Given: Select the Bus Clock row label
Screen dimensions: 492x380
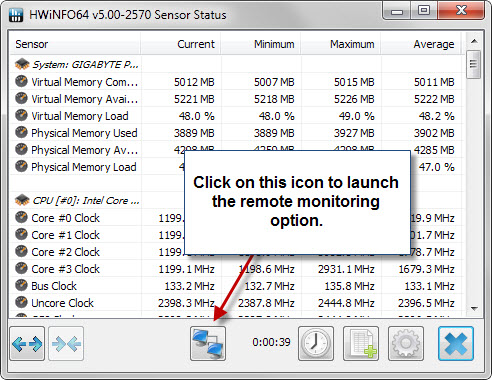Looking at the screenshot, I should [x=54, y=286].
